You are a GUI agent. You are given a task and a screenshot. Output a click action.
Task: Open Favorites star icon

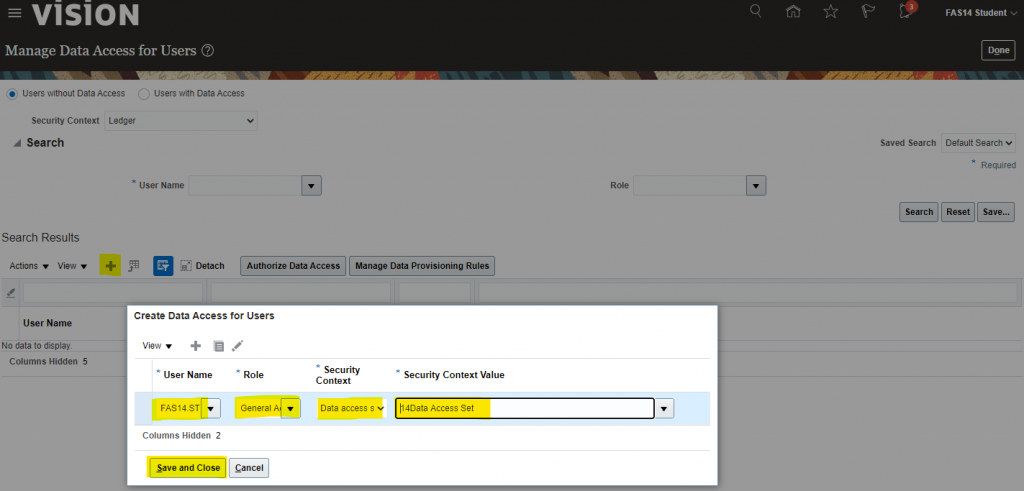click(x=830, y=12)
